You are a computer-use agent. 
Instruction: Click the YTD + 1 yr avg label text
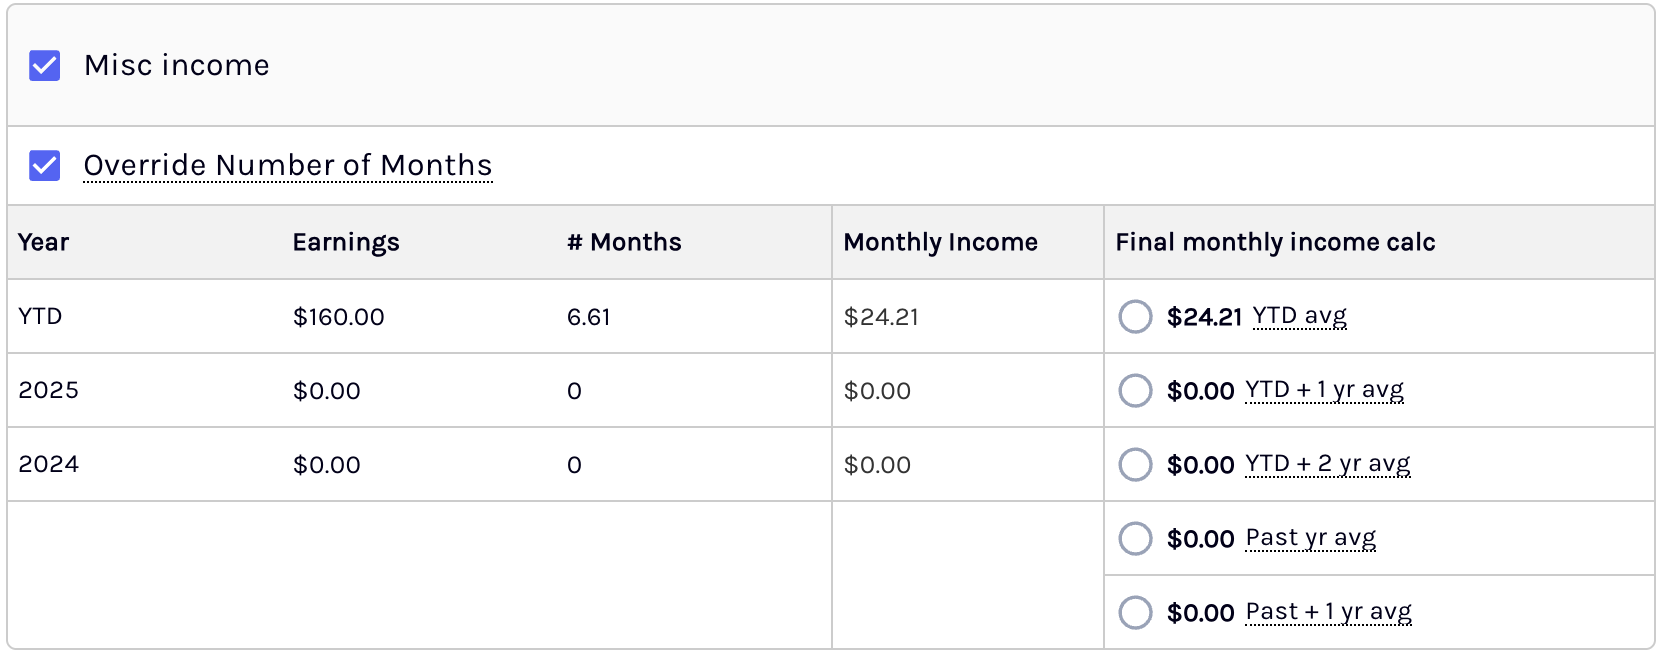[1325, 390]
